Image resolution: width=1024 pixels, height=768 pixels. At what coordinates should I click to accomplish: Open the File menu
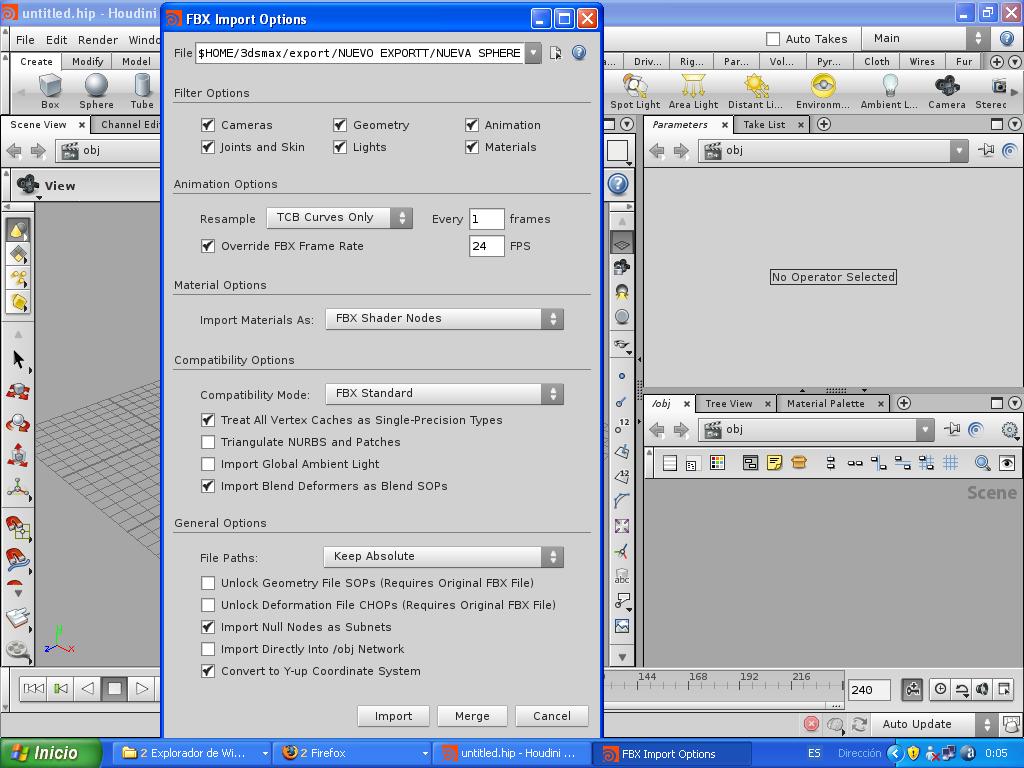(x=25, y=40)
